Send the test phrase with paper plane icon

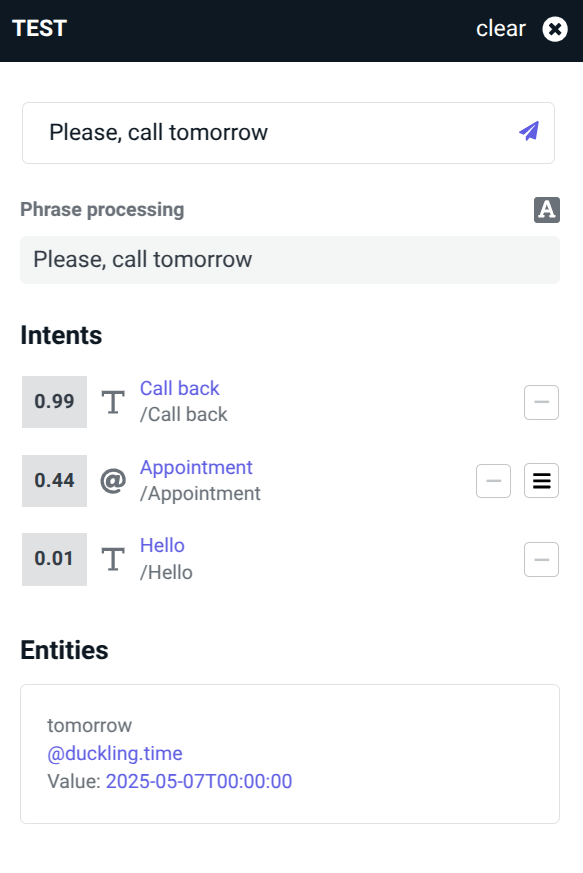(528, 131)
